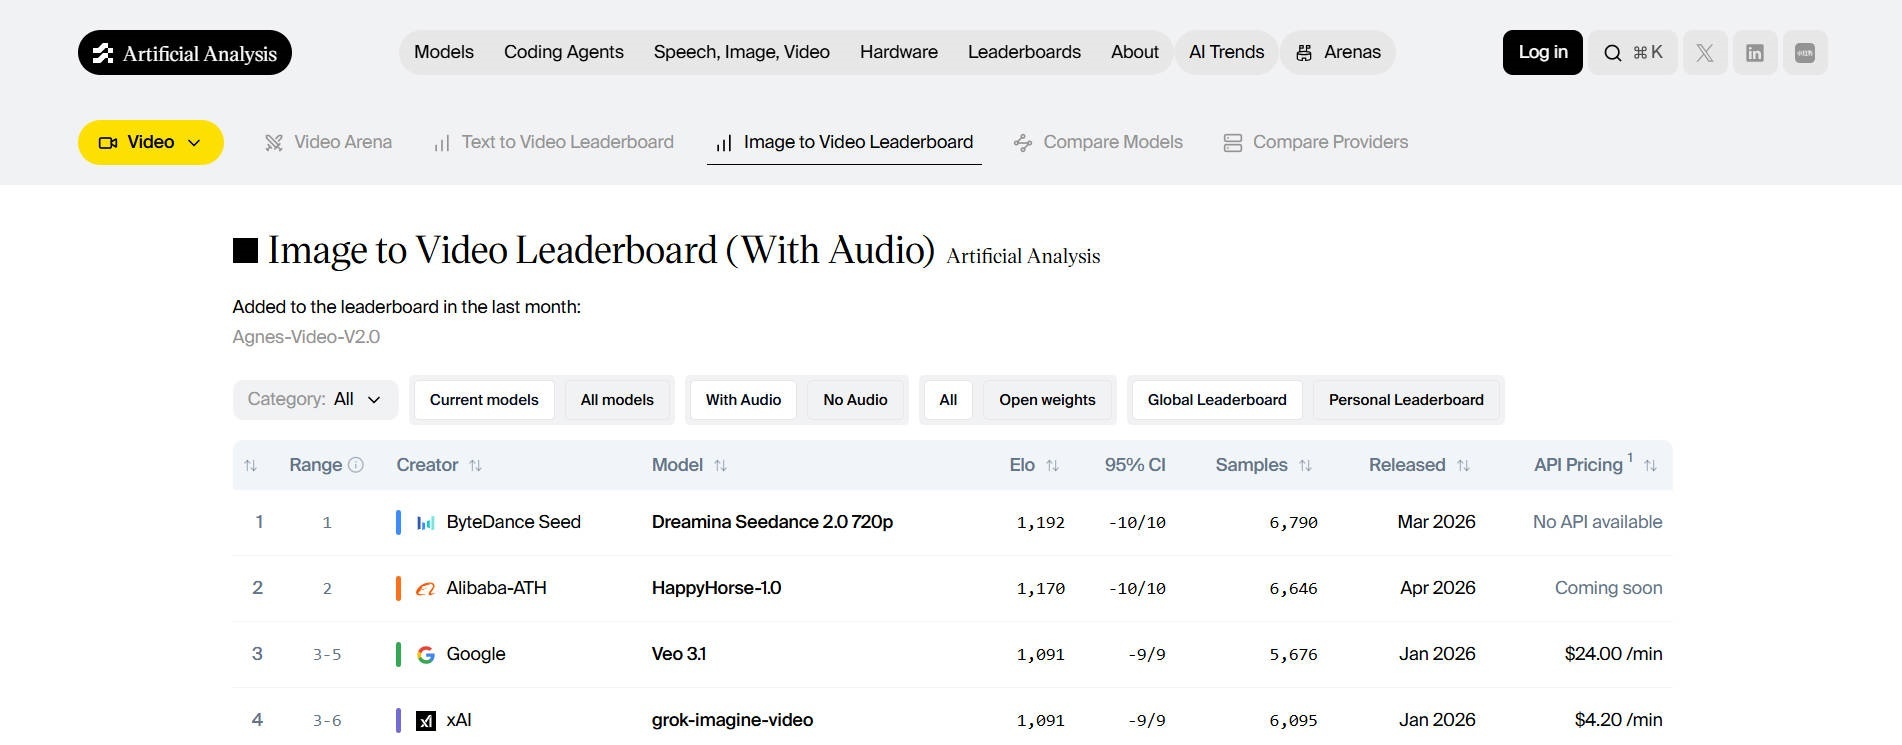Click the rank column sort arrows
Screen dimensions: 1902x745
(251, 465)
